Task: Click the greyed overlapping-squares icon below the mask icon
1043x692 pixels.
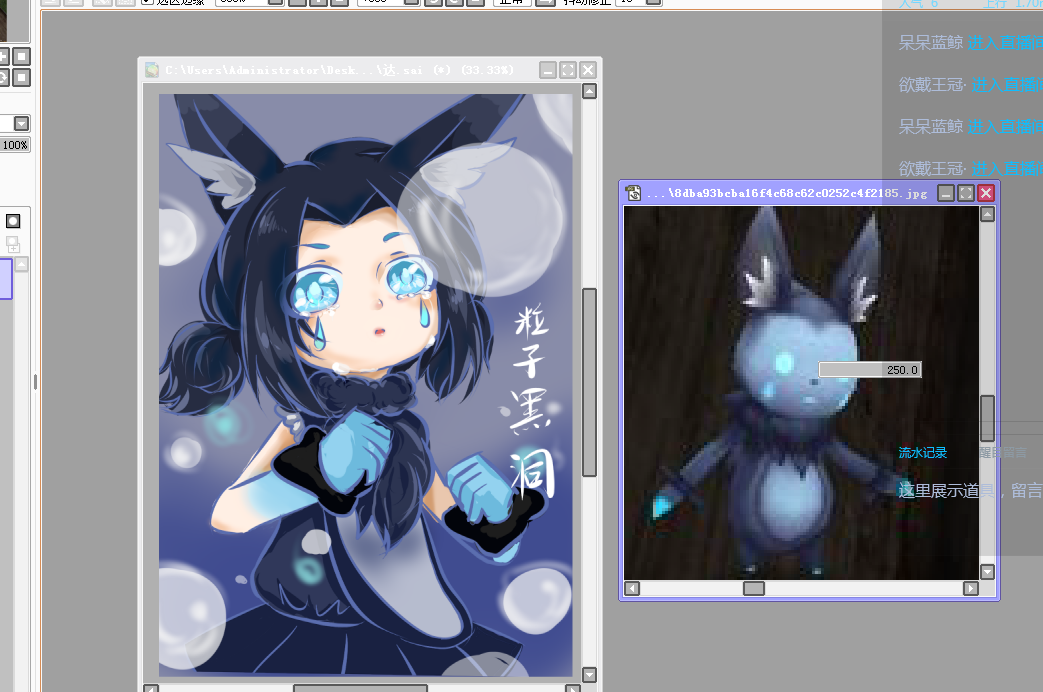Action: pos(13,244)
